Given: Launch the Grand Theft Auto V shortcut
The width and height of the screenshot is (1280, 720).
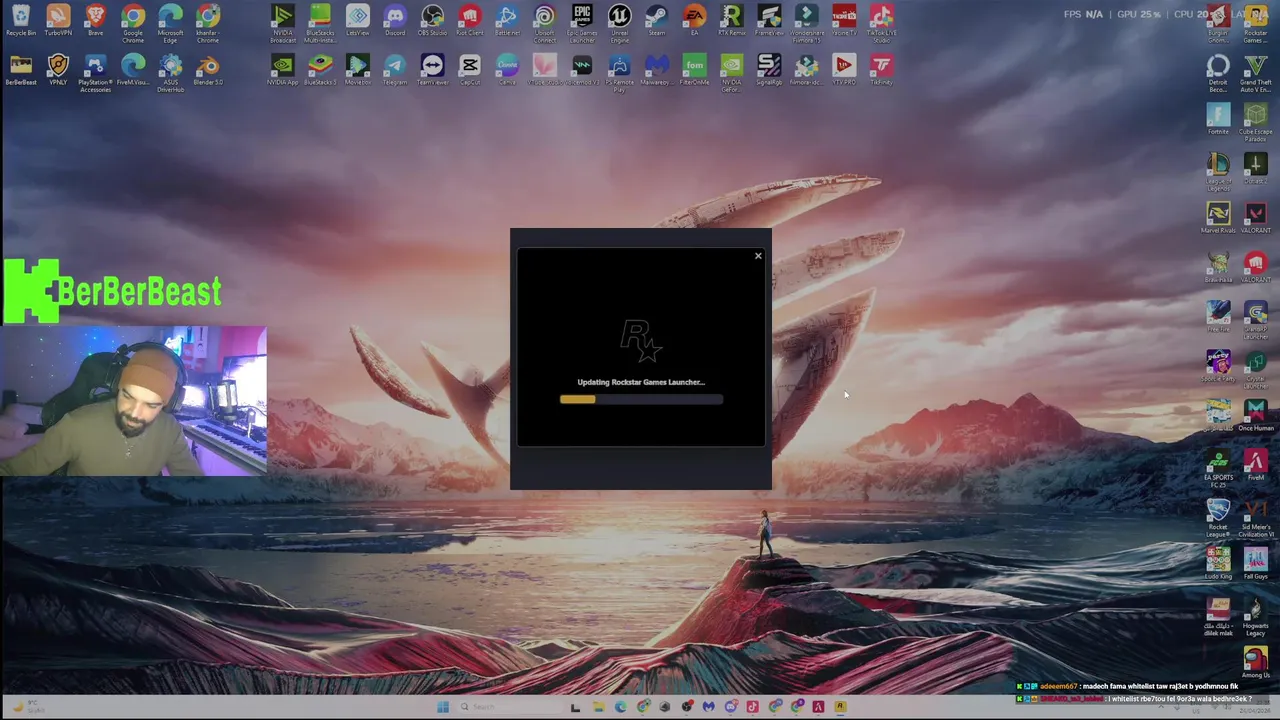Looking at the screenshot, I should pyautogui.click(x=1255, y=74).
